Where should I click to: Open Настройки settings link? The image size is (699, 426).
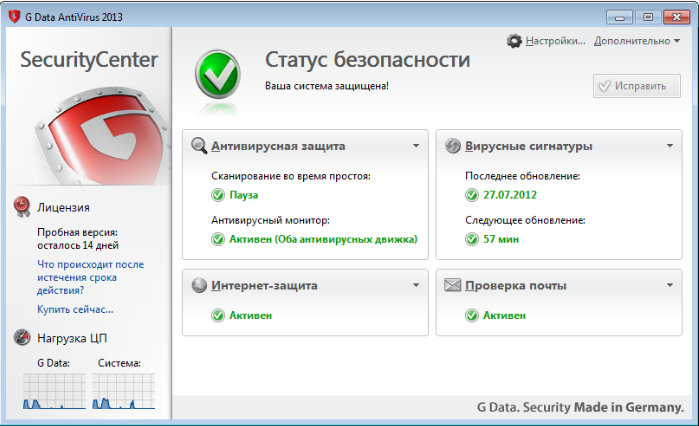click(555, 41)
